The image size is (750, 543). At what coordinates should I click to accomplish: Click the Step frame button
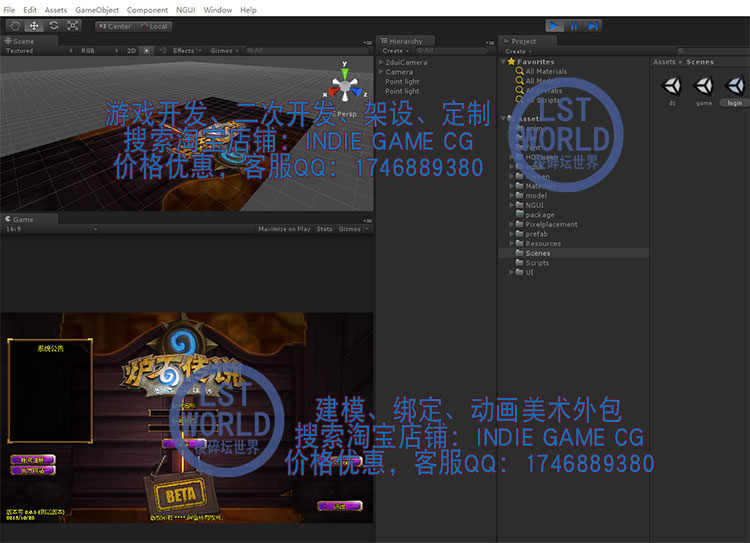(x=592, y=26)
